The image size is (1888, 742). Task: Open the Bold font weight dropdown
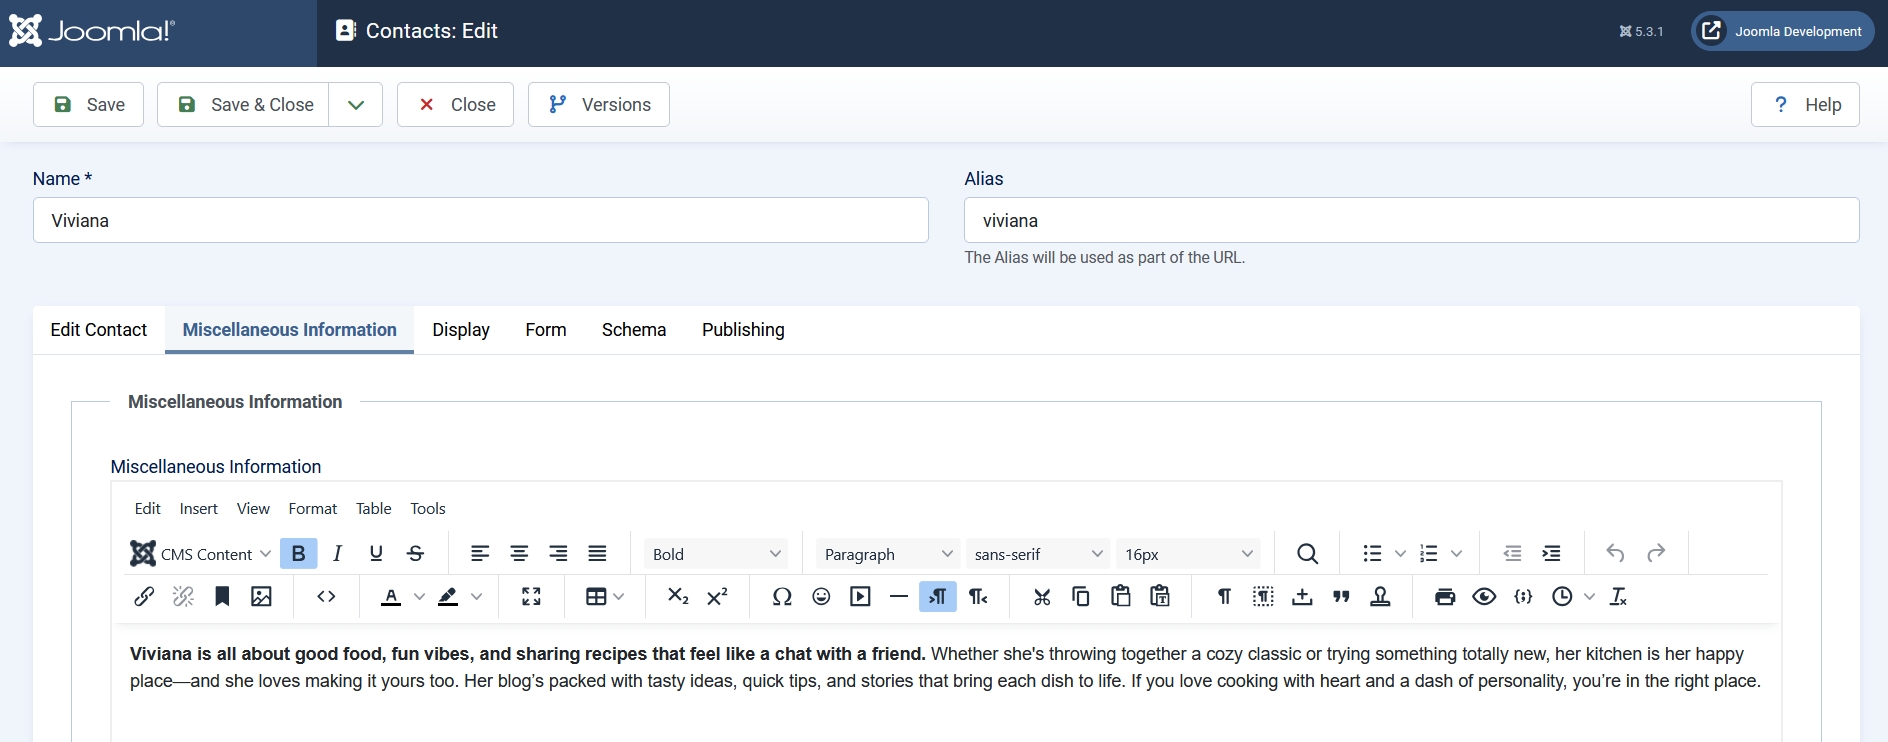click(716, 554)
